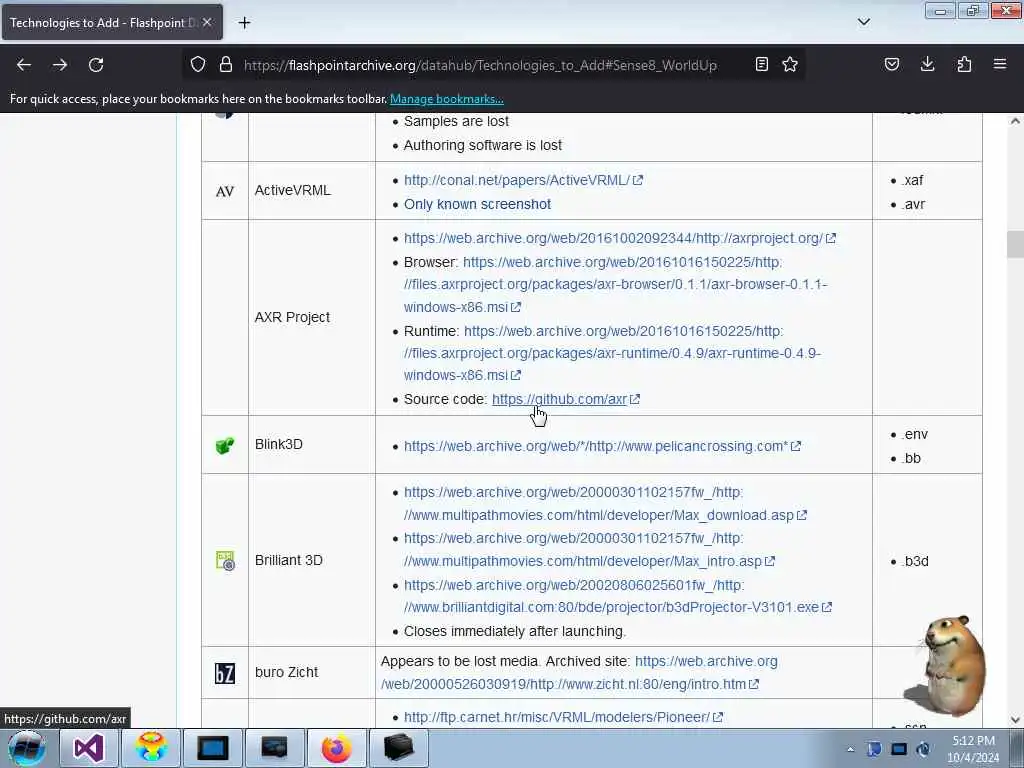Close the Technologies to Add tab

207,22
